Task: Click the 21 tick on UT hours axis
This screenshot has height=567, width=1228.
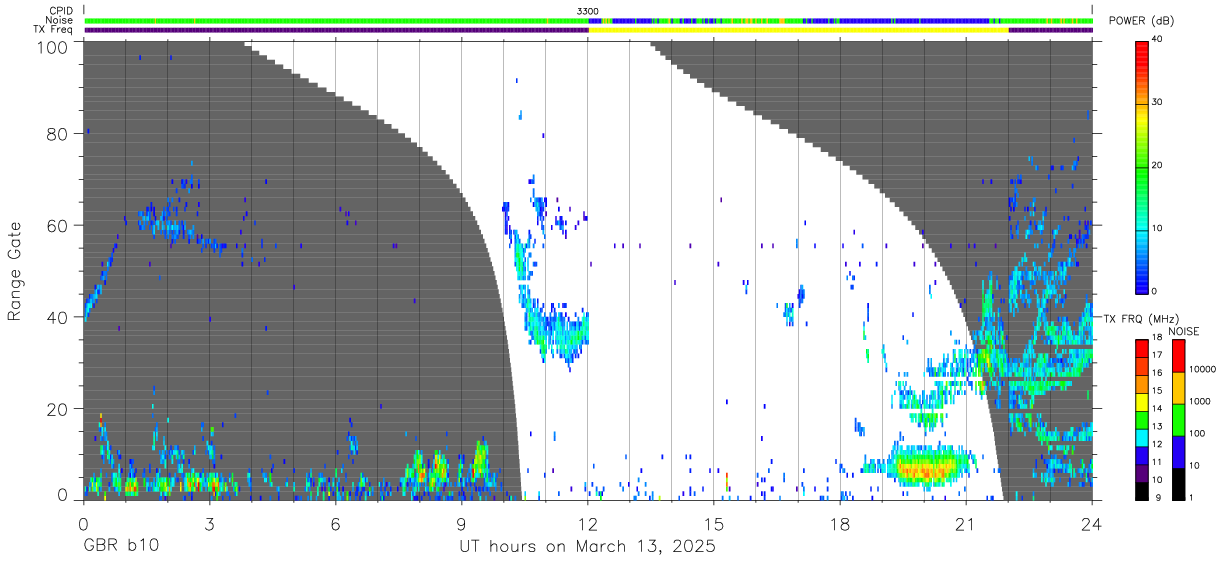Action: coord(966,523)
